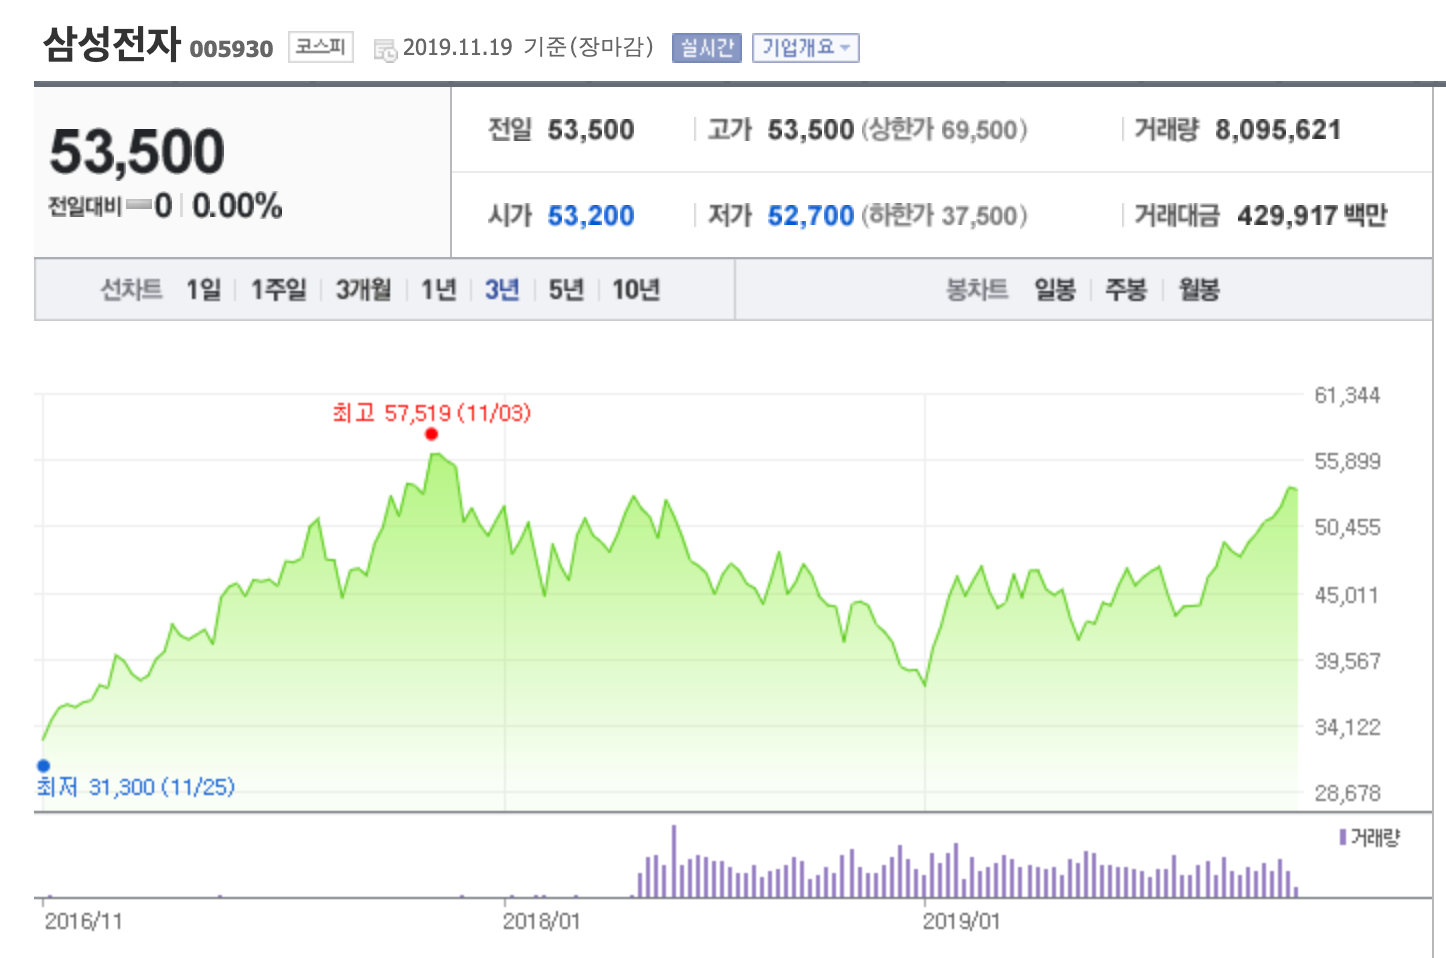Click the 2019/01 x-axis date label
1446x958 pixels.
pyautogui.click(x=961, y=921)
